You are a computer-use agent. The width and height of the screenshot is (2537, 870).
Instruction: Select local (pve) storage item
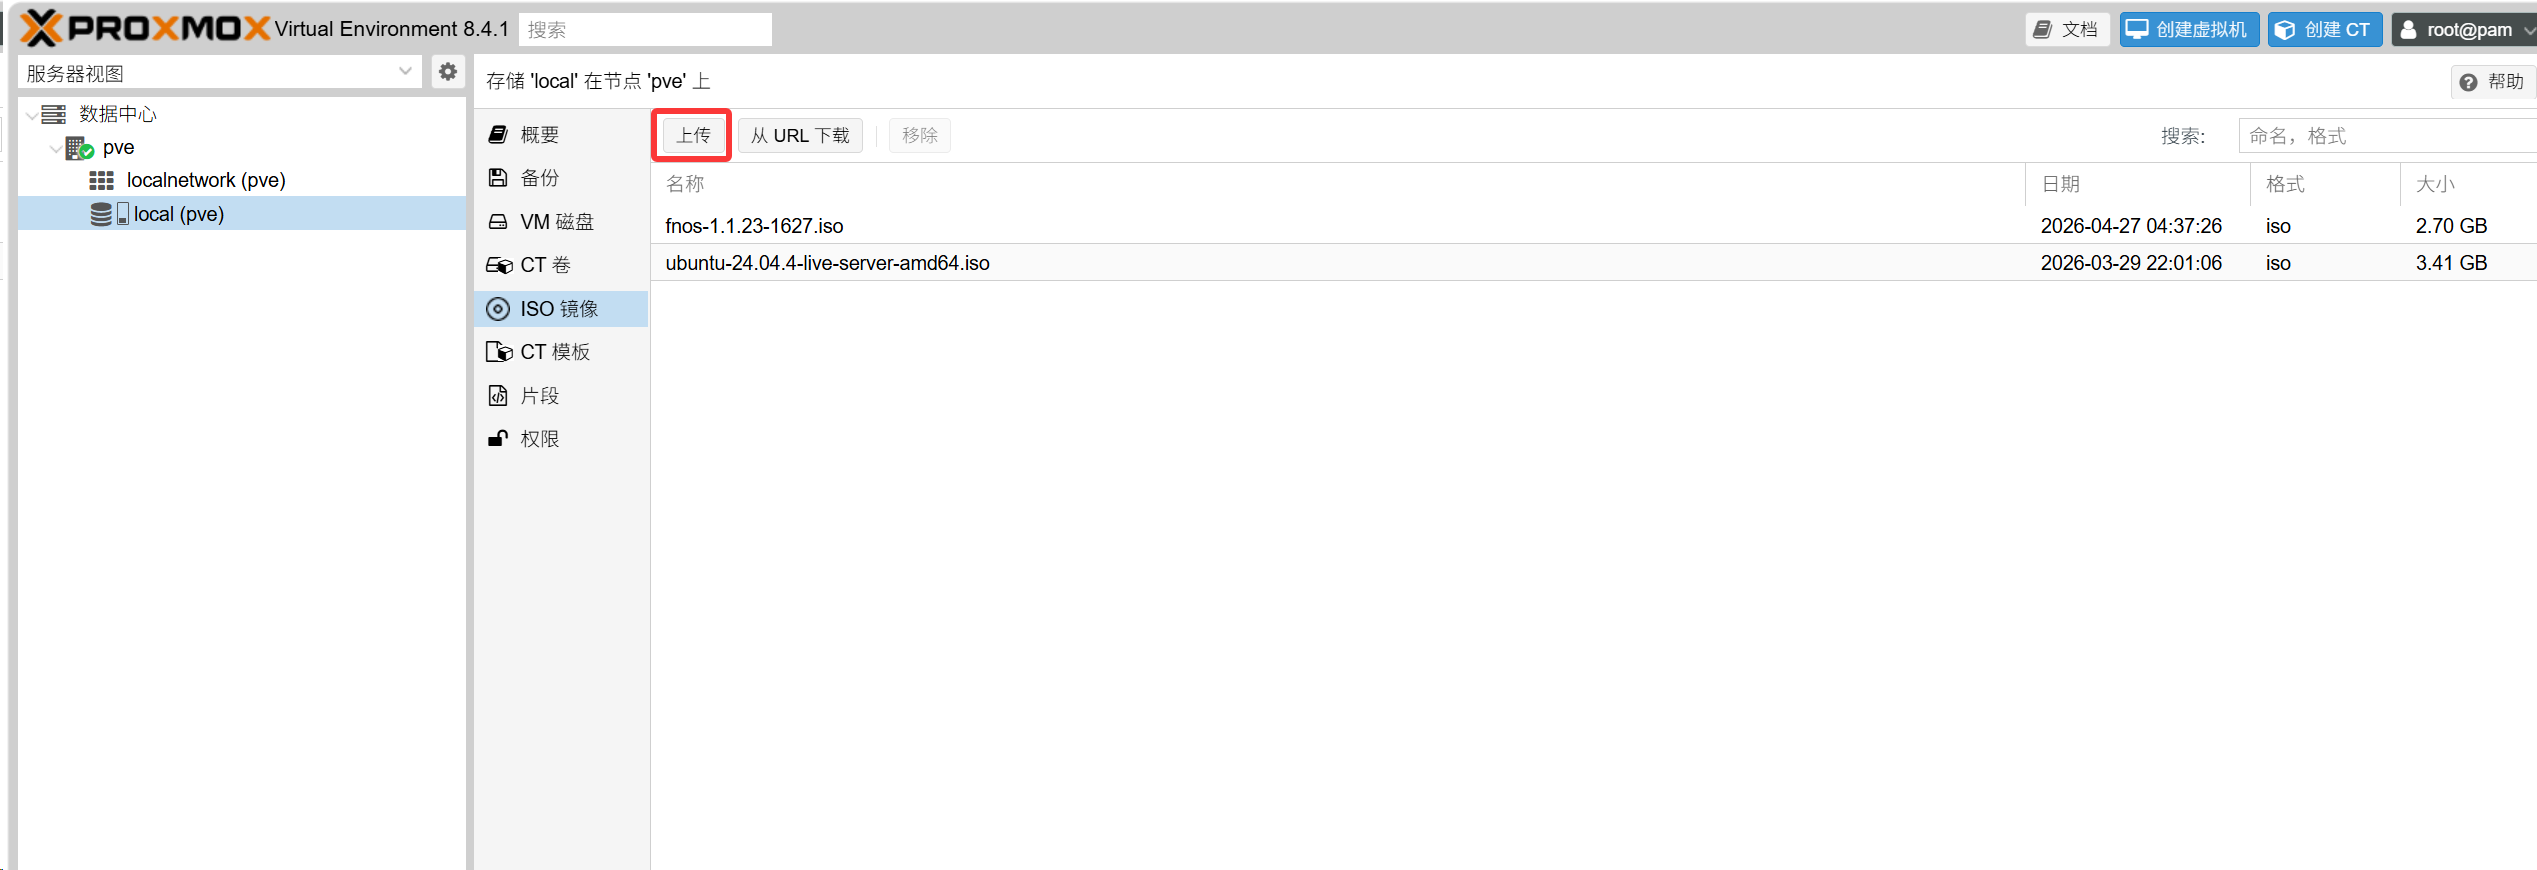[178, 214]
